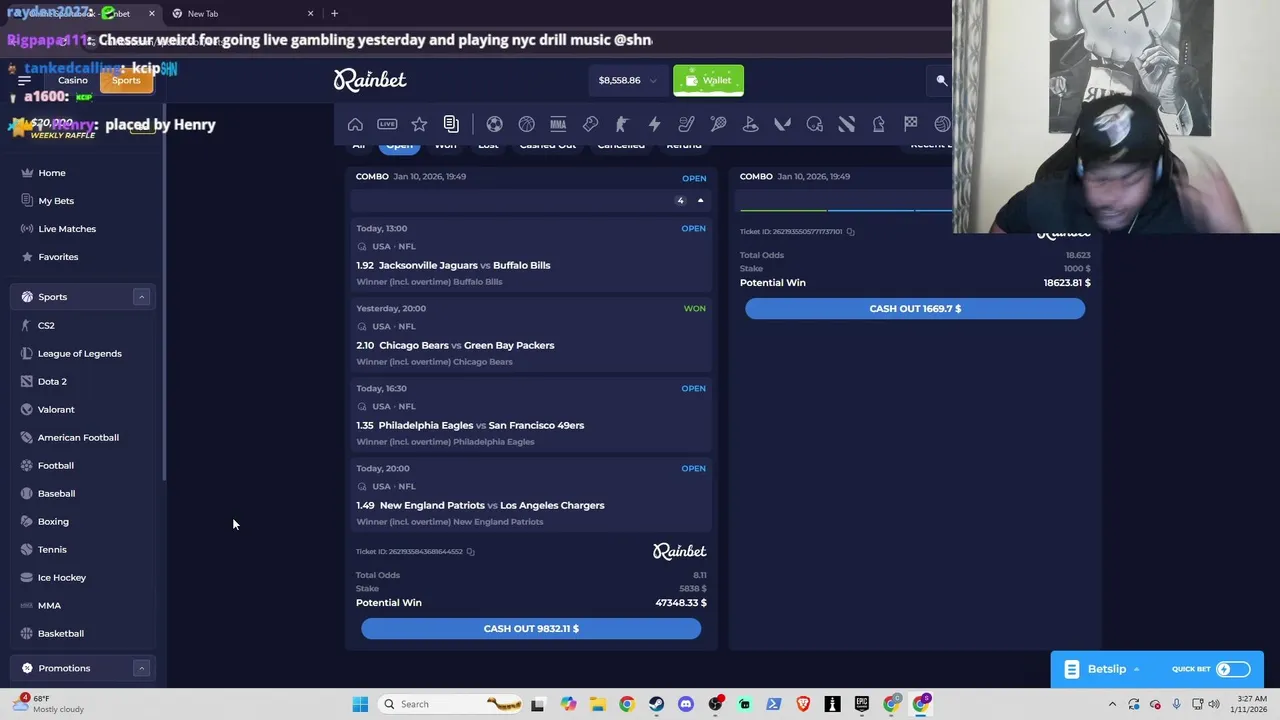The height and width of the screenshot is (720, 1280).
Task: Select Ice Hockey in sidebar
Action: coord(62,577)
